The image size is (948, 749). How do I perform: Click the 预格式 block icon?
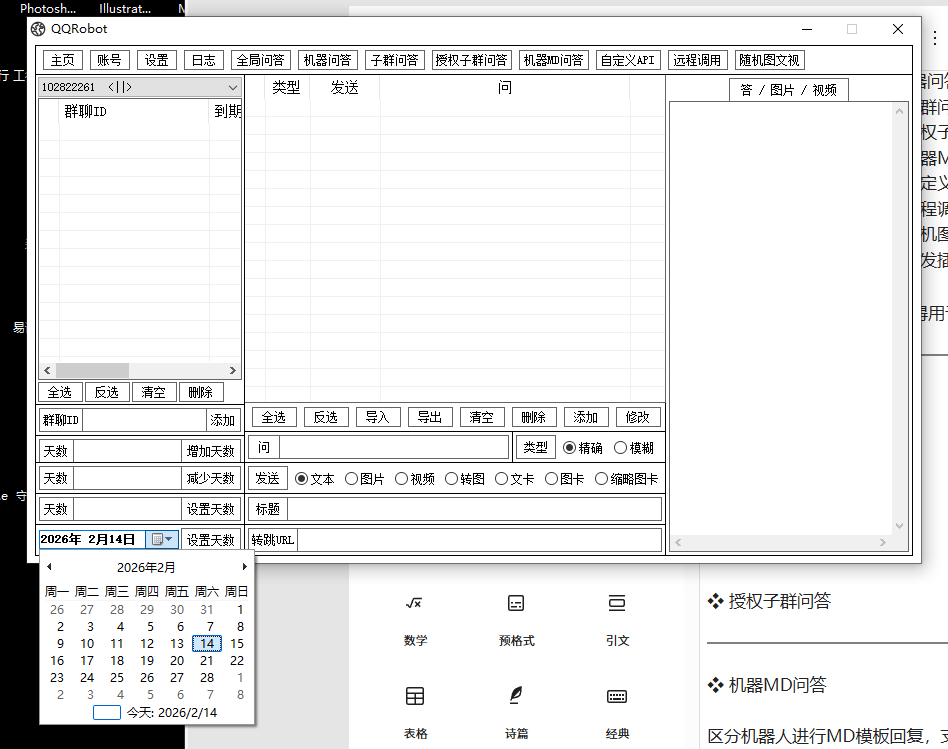[x=516, y=603]
